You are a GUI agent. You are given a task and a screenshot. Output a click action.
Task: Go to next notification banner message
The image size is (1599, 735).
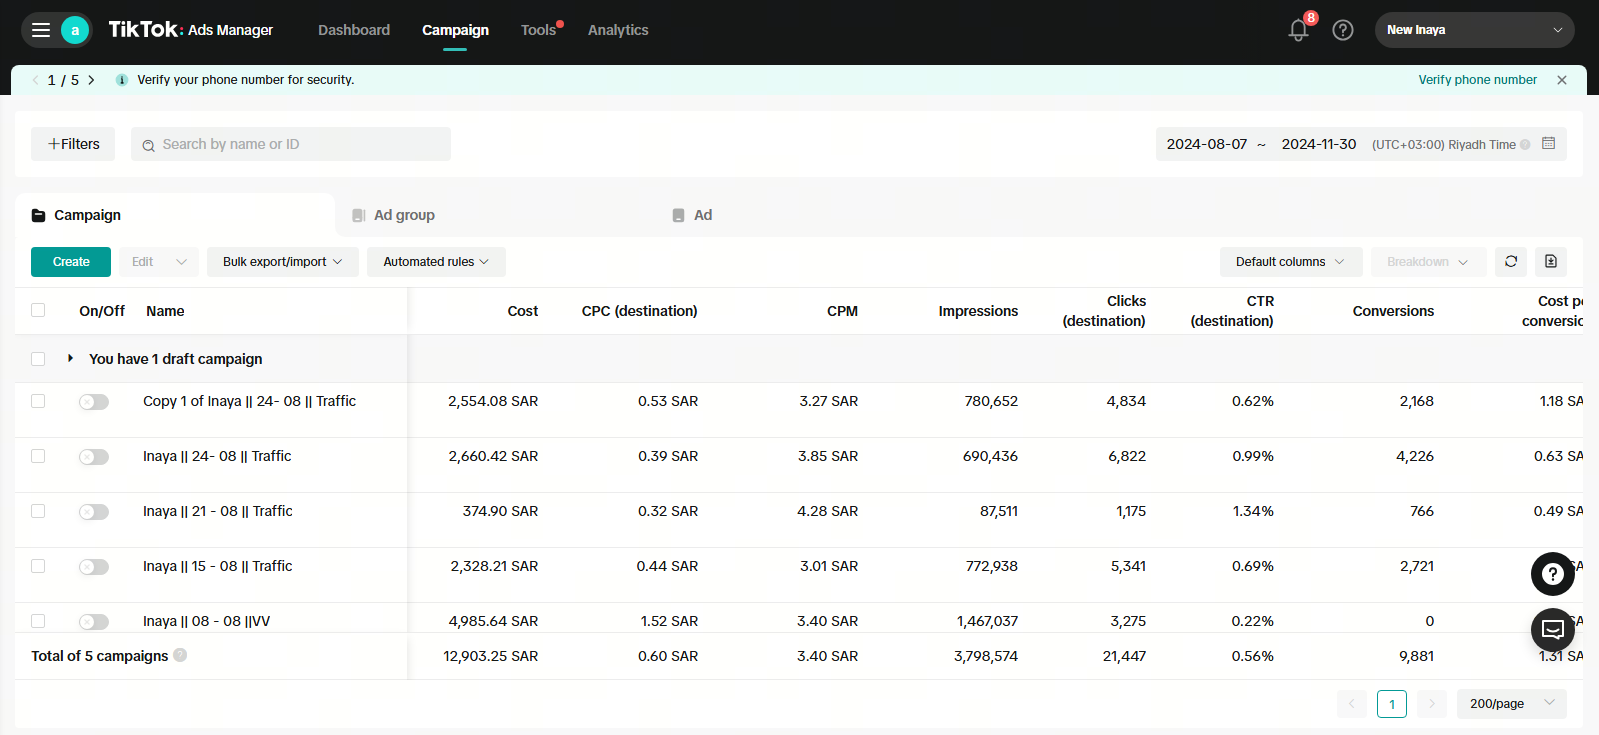(x=91, y=80)
